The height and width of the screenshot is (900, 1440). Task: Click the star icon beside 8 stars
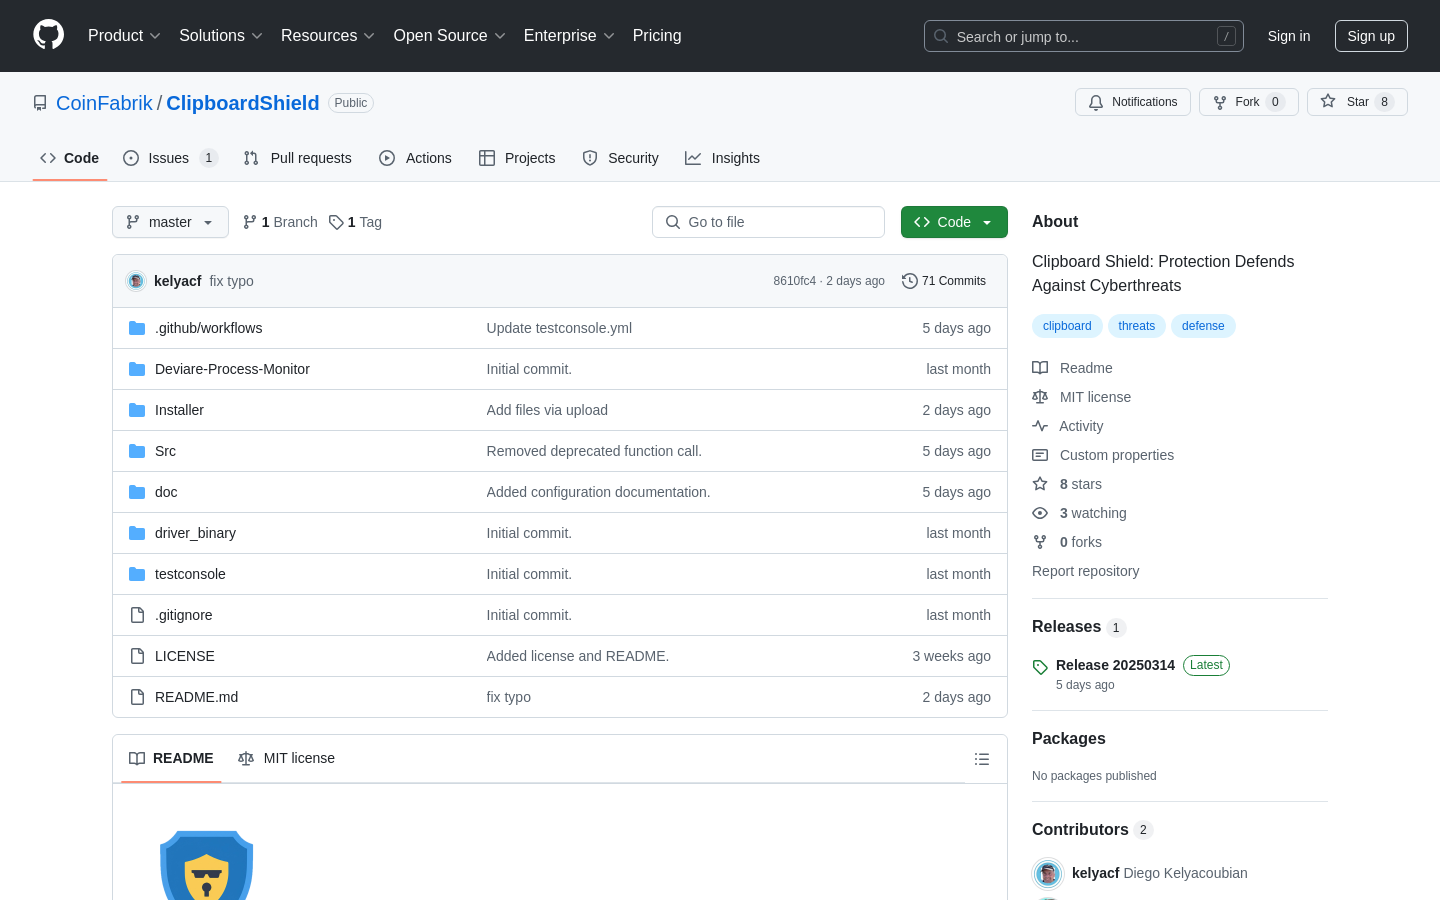(1040, 484)
